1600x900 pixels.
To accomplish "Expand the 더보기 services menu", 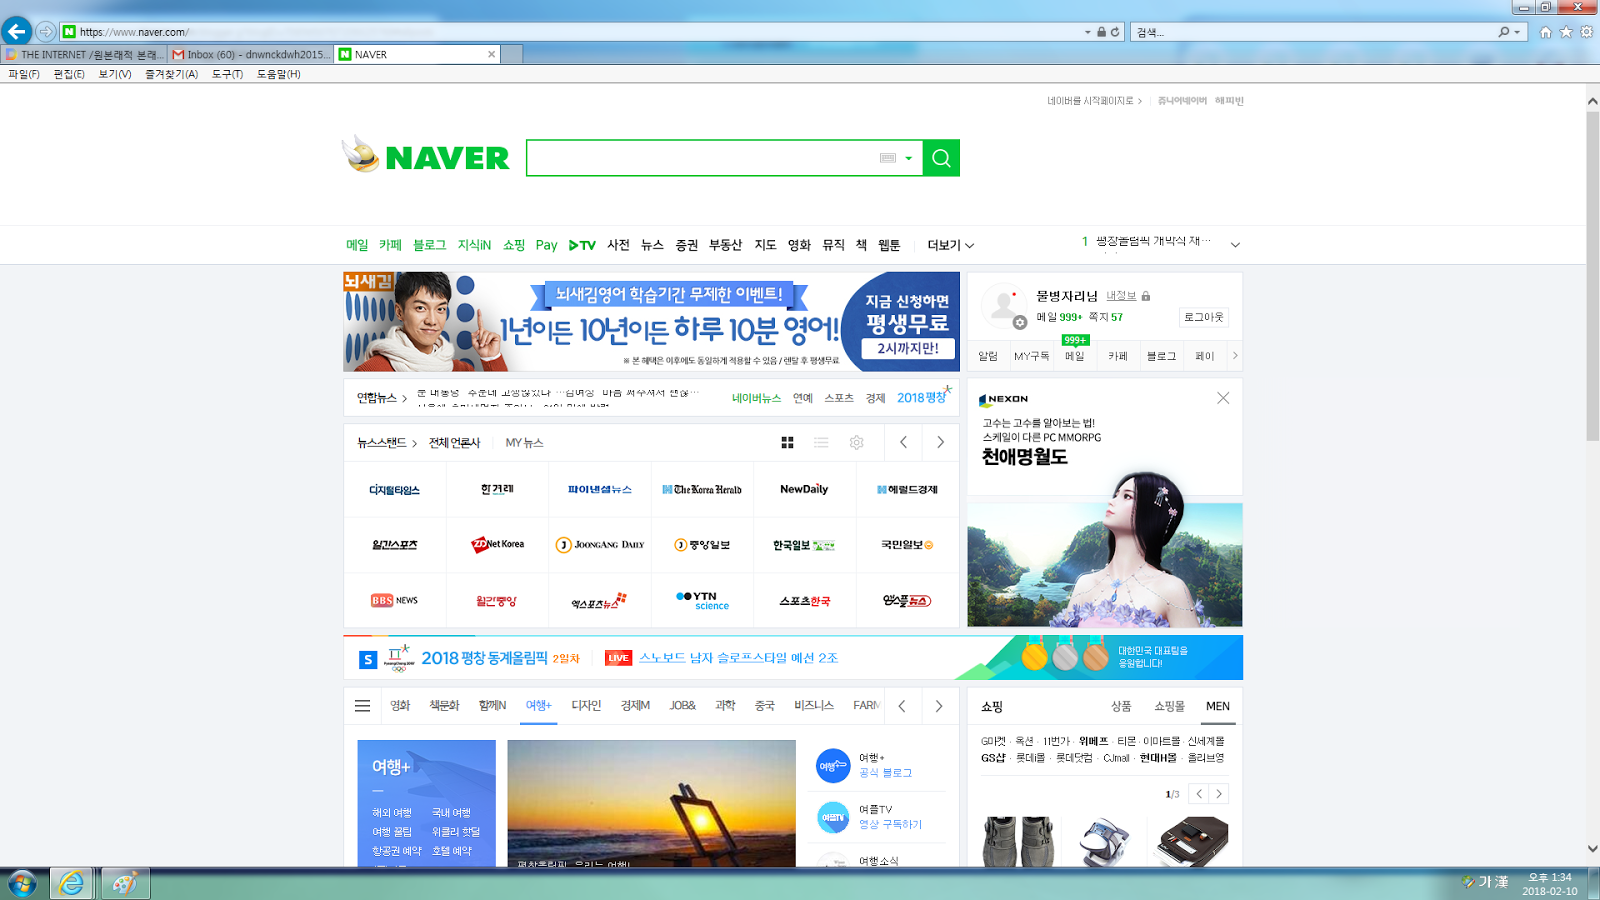I will coord(950,245).
